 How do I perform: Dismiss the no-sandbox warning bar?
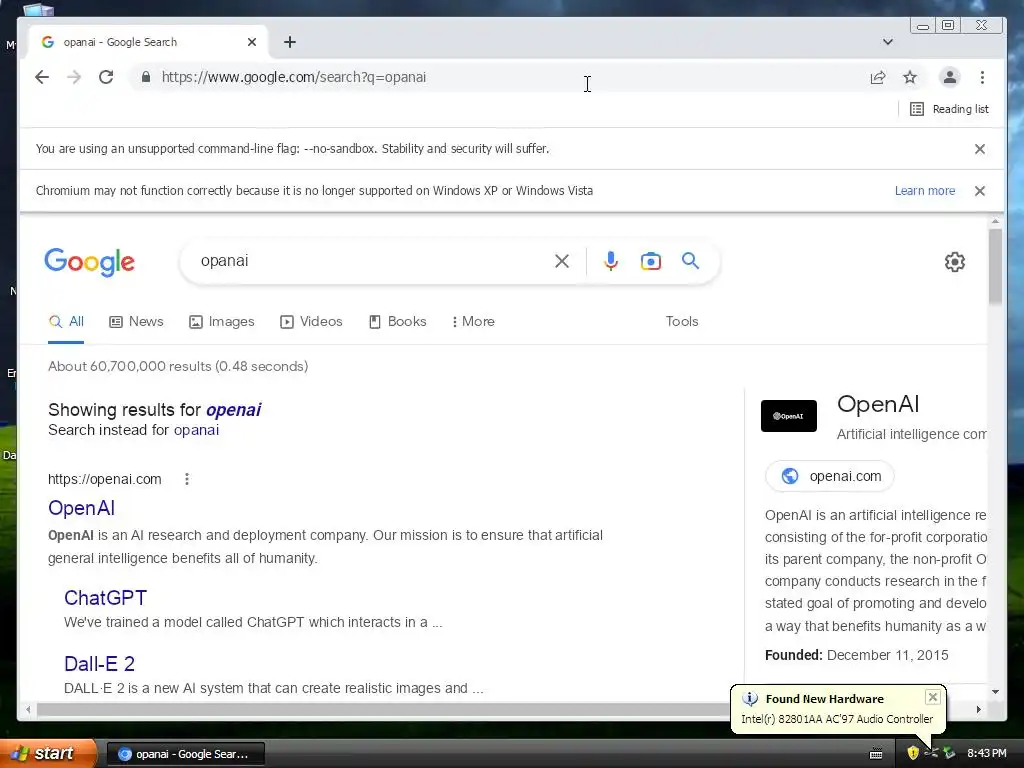(x=980, y=149)
